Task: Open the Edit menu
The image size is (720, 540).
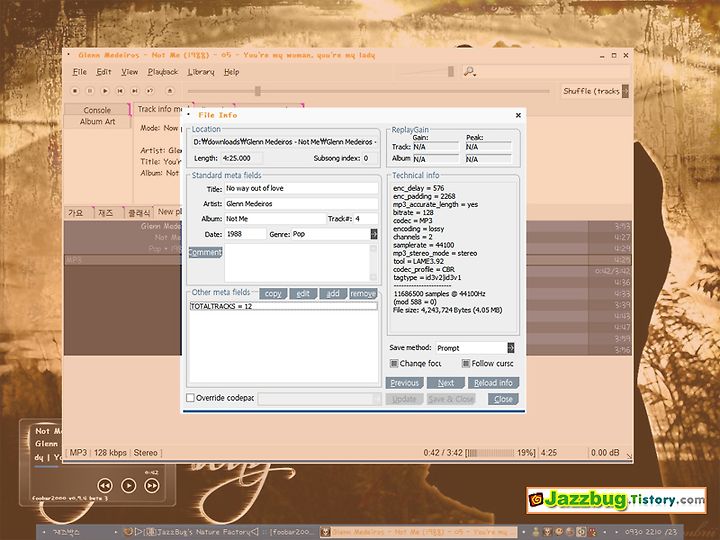Action: point(104,72)
